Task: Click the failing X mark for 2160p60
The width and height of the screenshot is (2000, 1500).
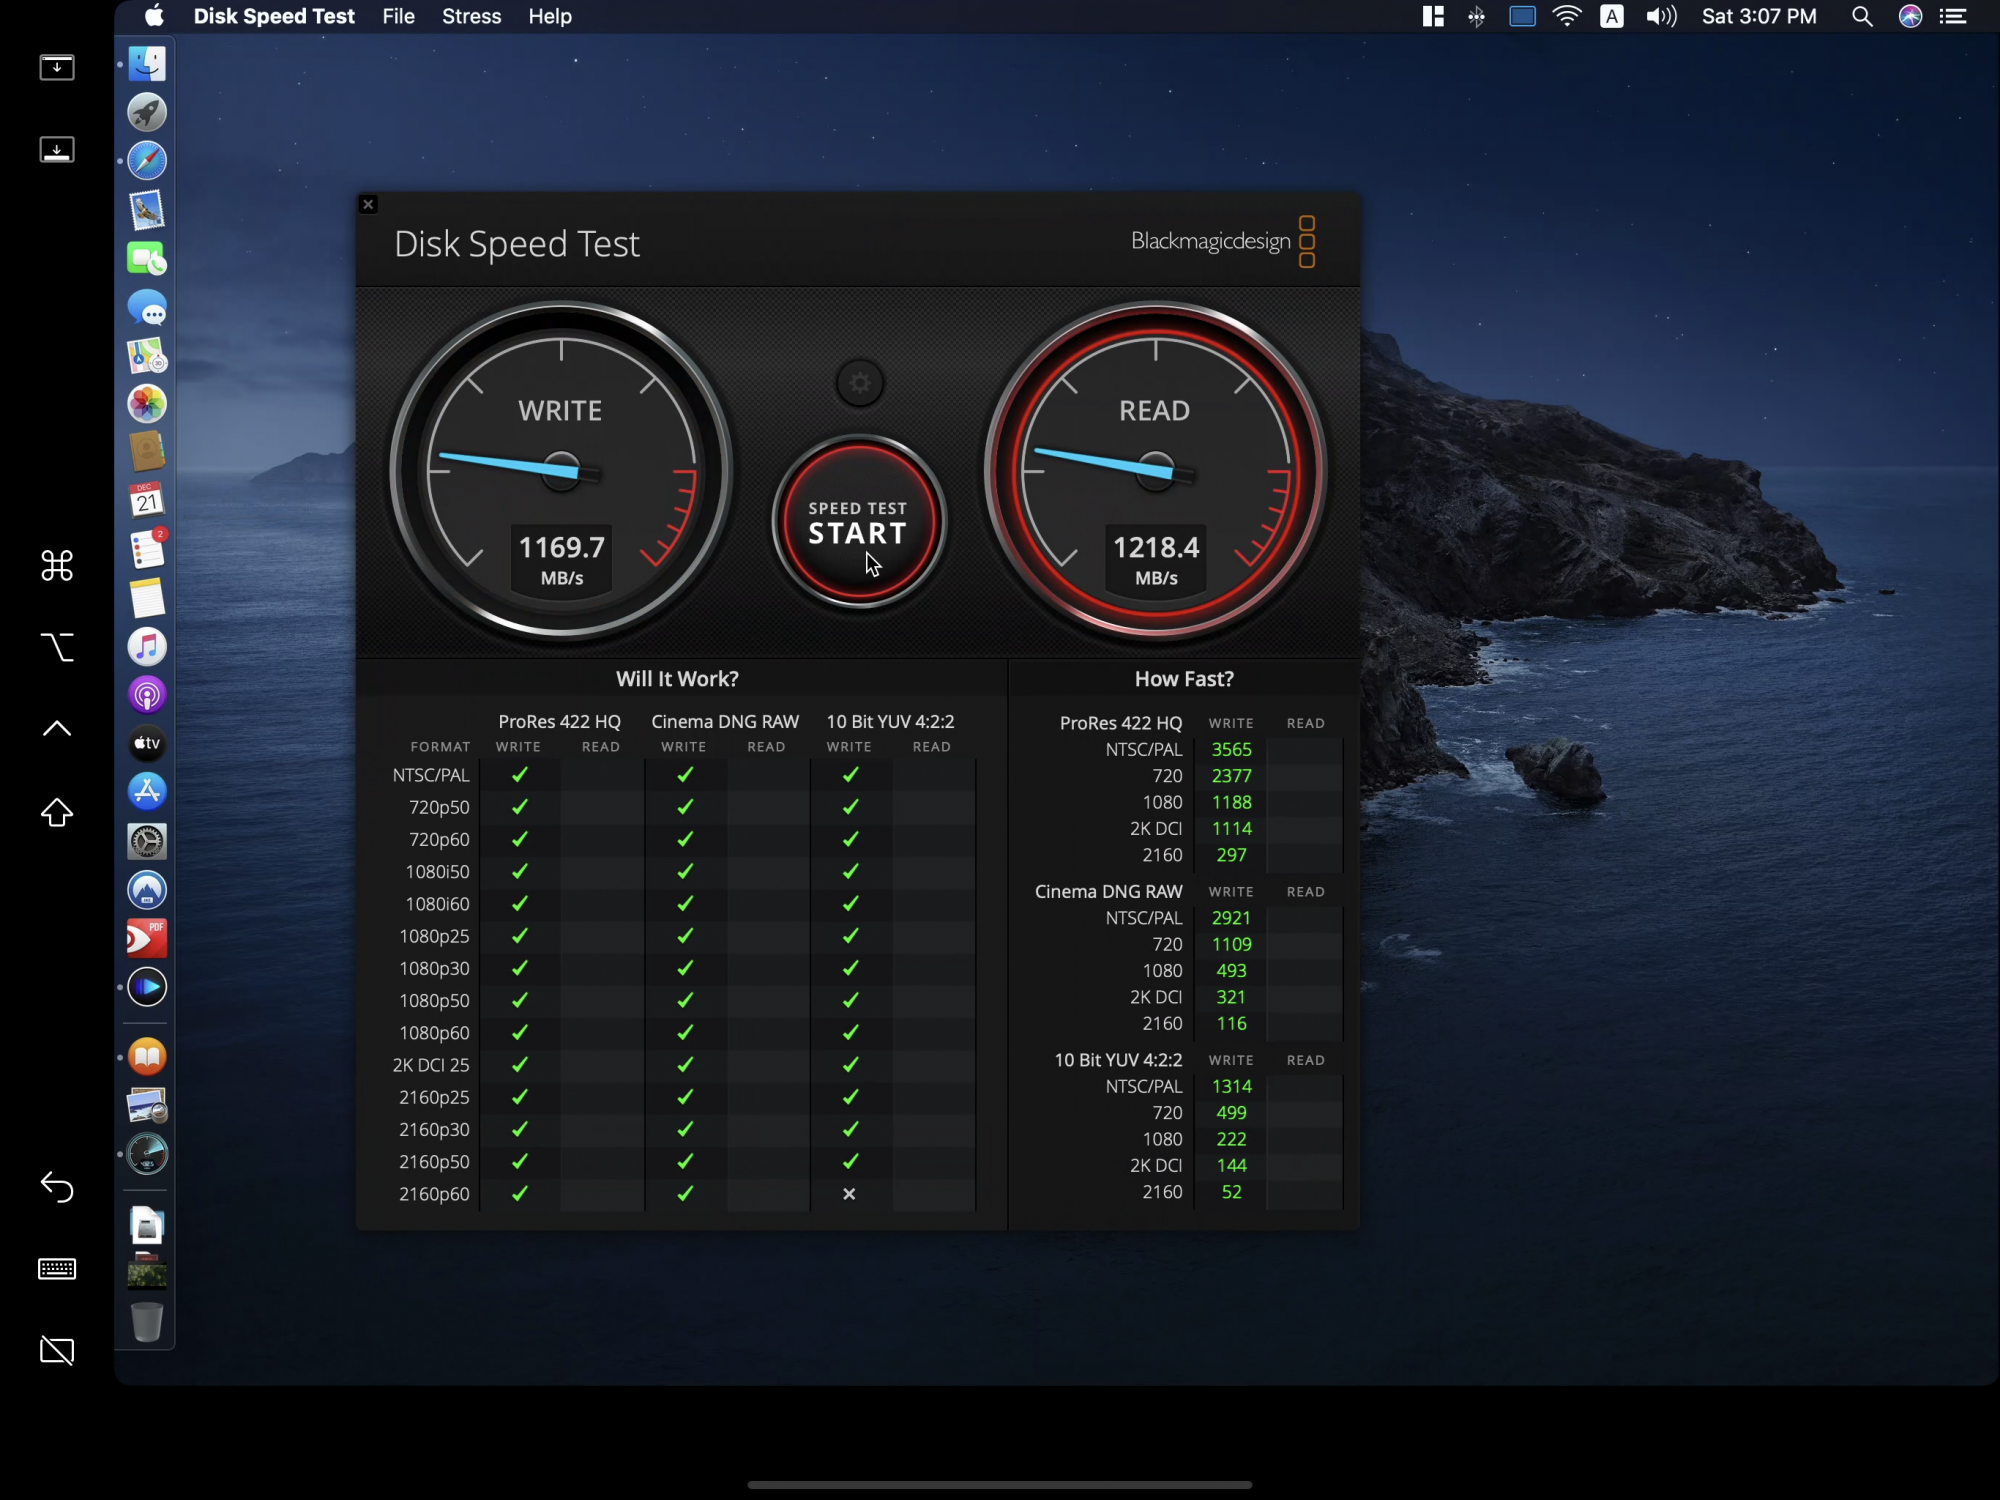Action: pos(849,1194)
